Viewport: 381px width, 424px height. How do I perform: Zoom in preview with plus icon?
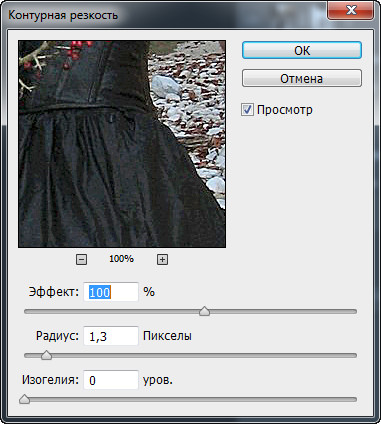(x=162, y=259)
